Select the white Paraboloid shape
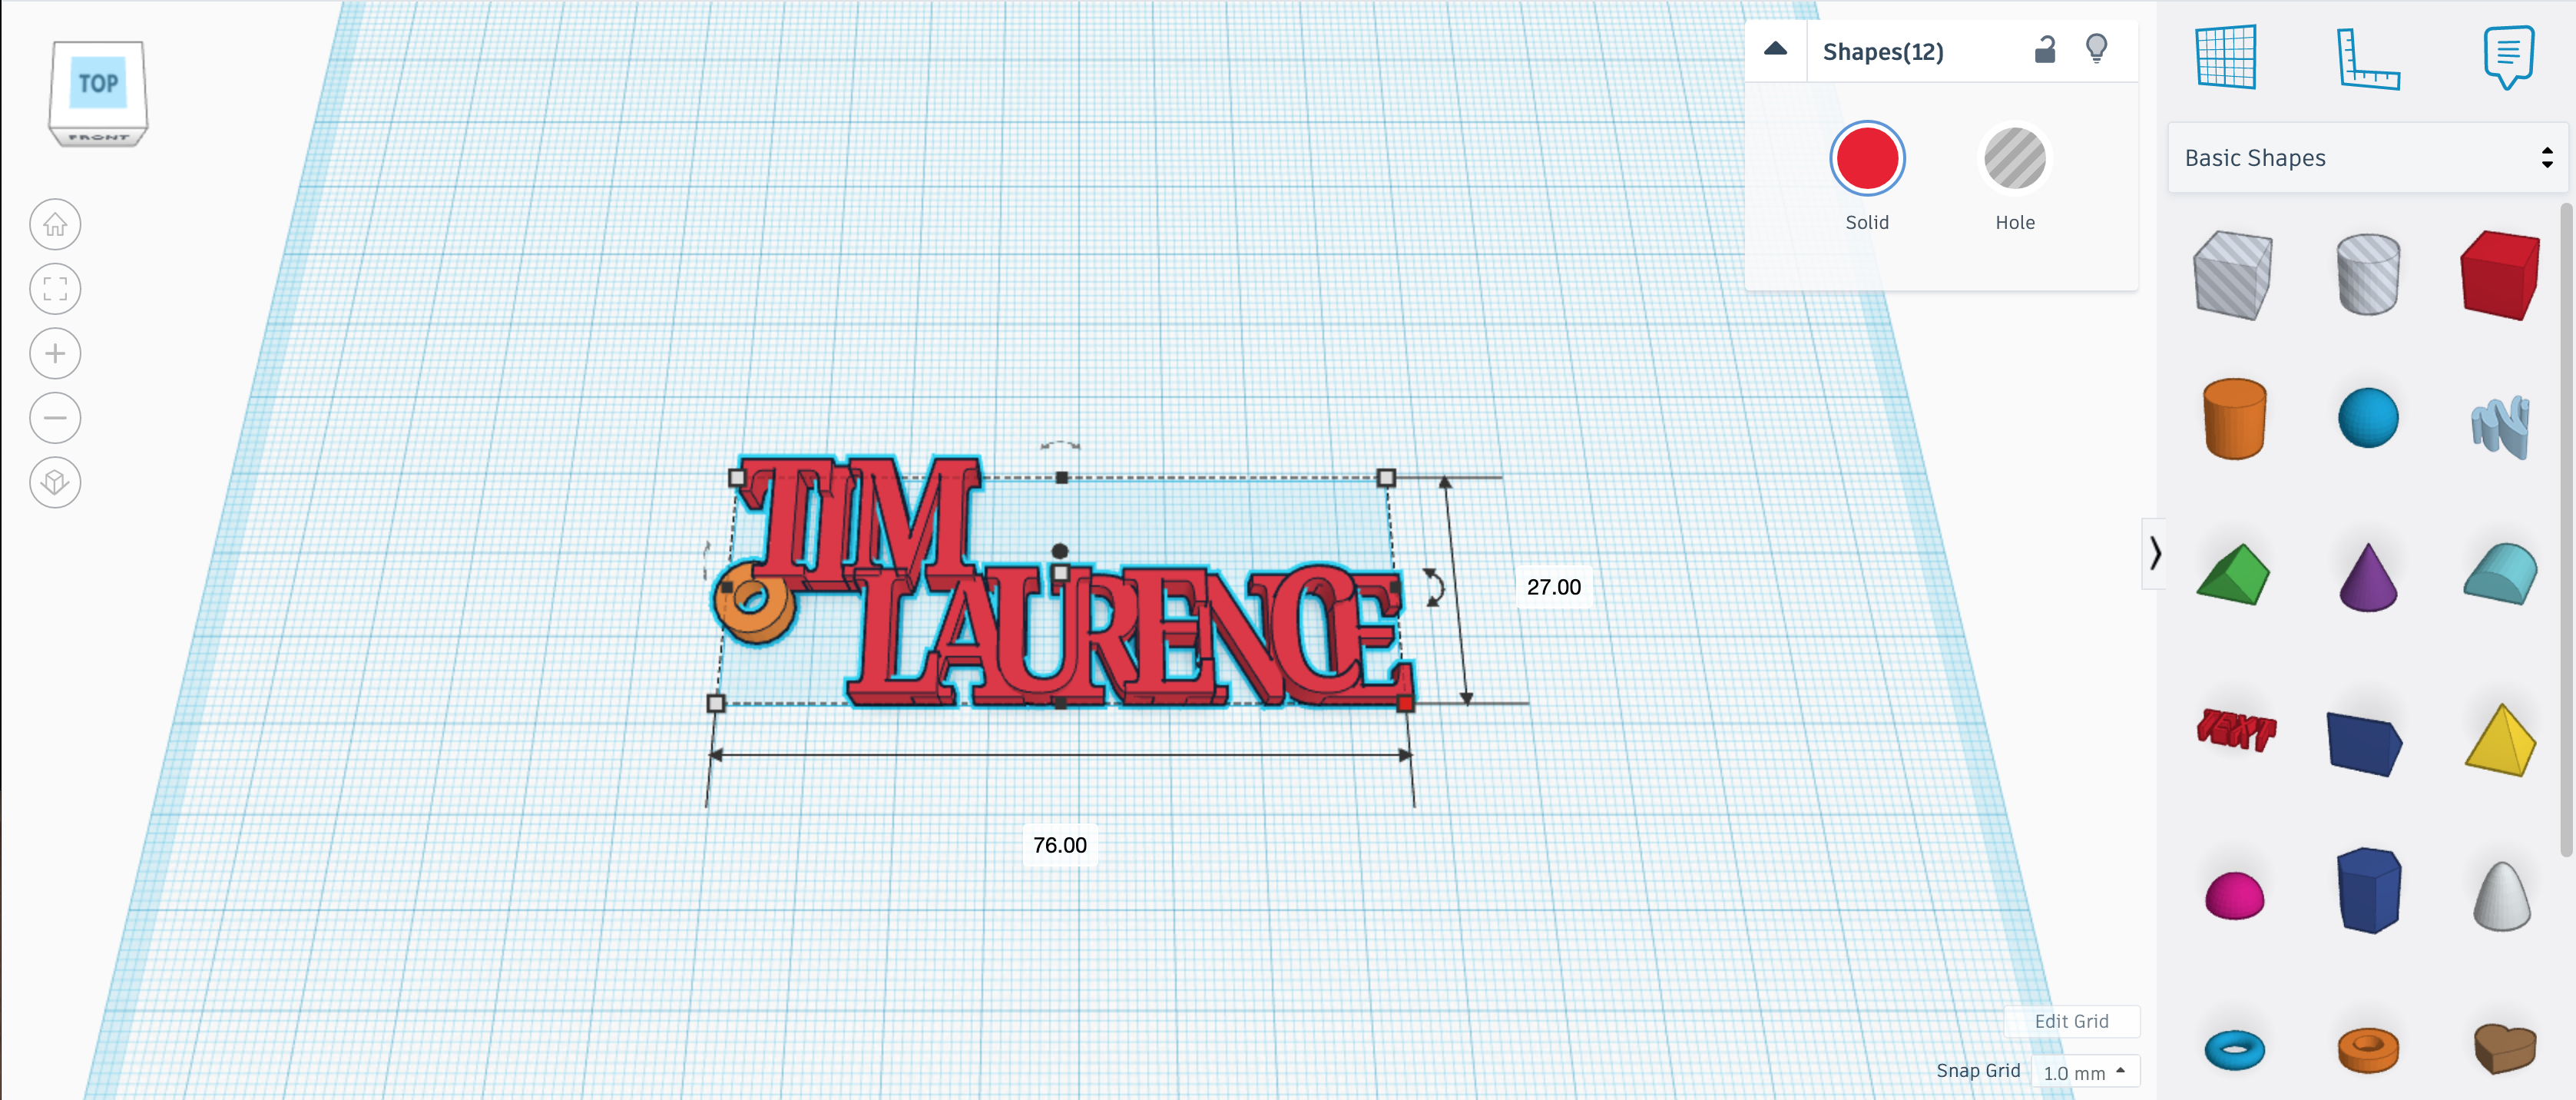The width and height of the screenshot is (2576, 1100). [2501, 896]
